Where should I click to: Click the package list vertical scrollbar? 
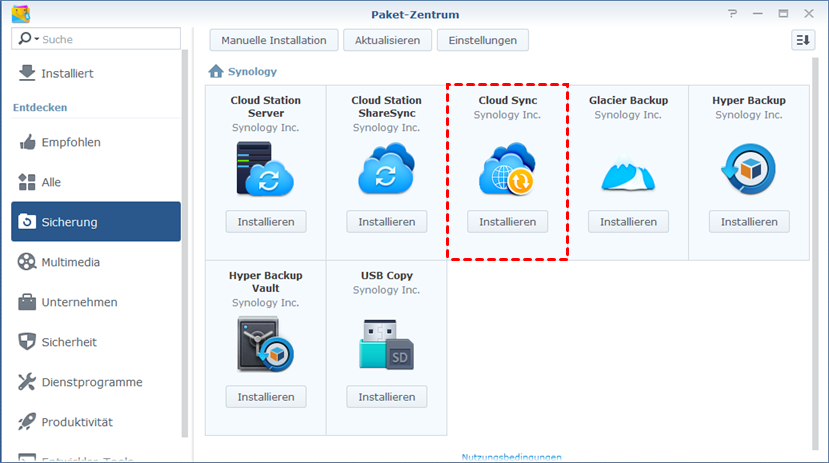(x=815, y=254)
